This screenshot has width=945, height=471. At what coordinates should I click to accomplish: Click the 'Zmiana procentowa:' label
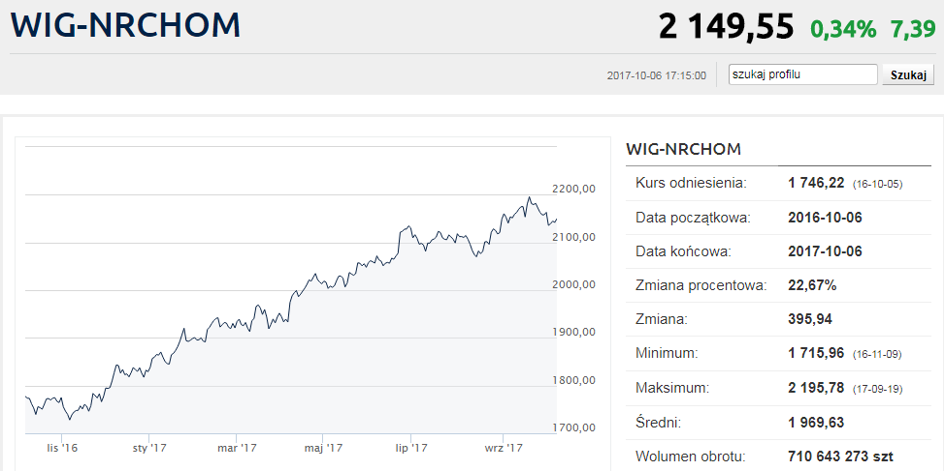click(x=701, y=285)
